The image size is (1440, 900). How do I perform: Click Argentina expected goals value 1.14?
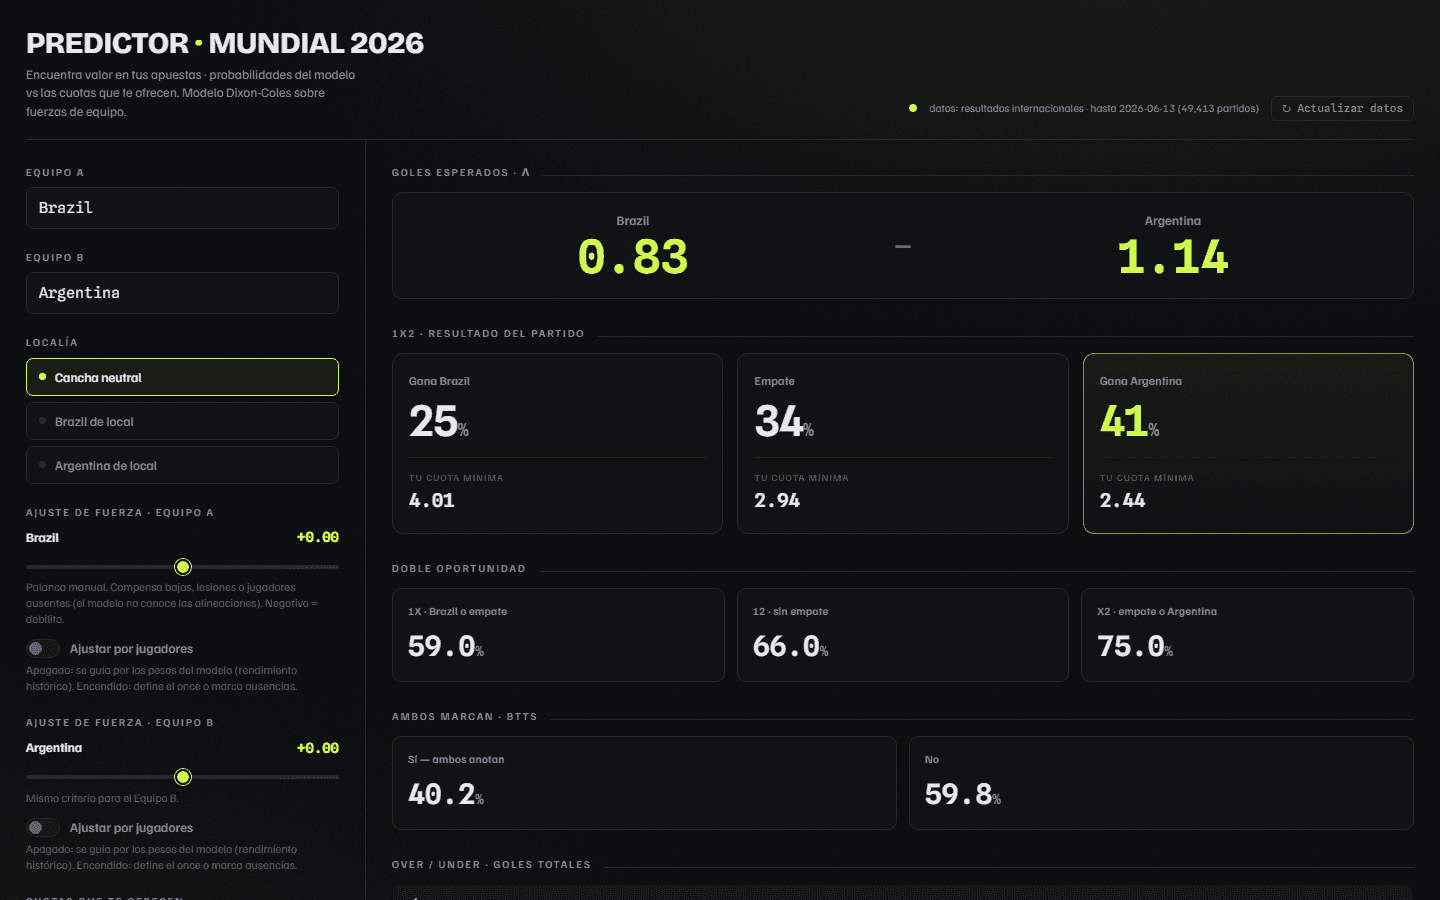point(1173,257)
